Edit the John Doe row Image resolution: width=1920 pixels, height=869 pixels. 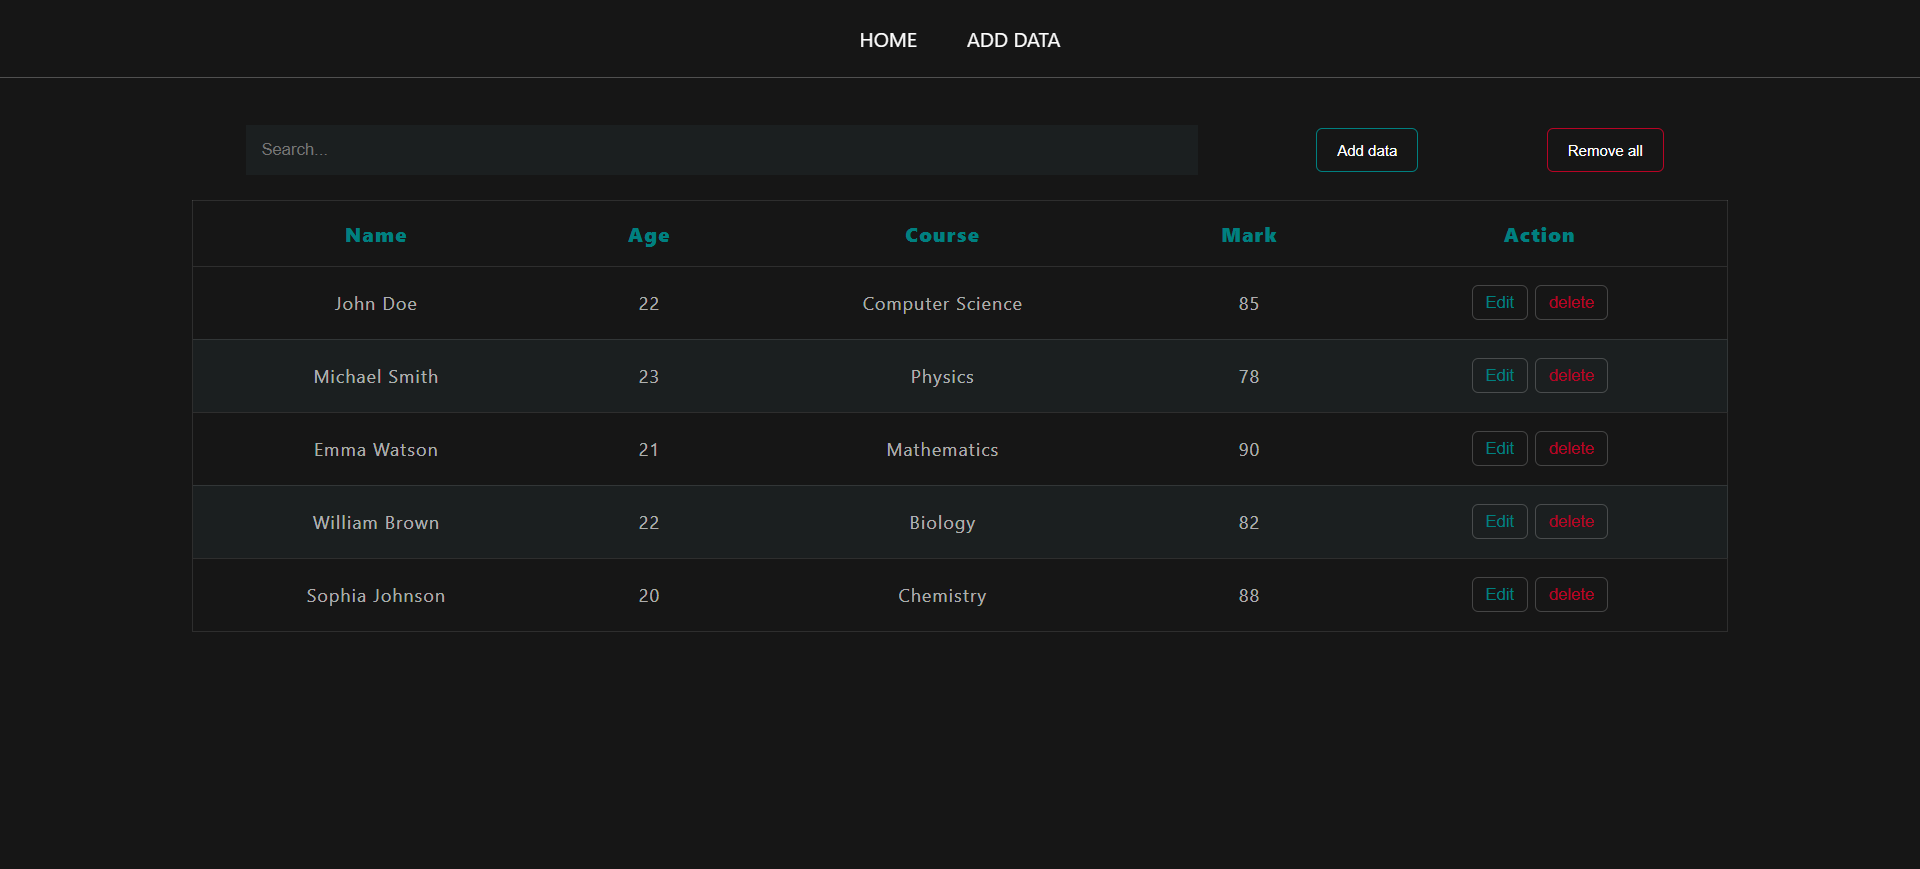pyautogui.click(x=1499, y=303)
